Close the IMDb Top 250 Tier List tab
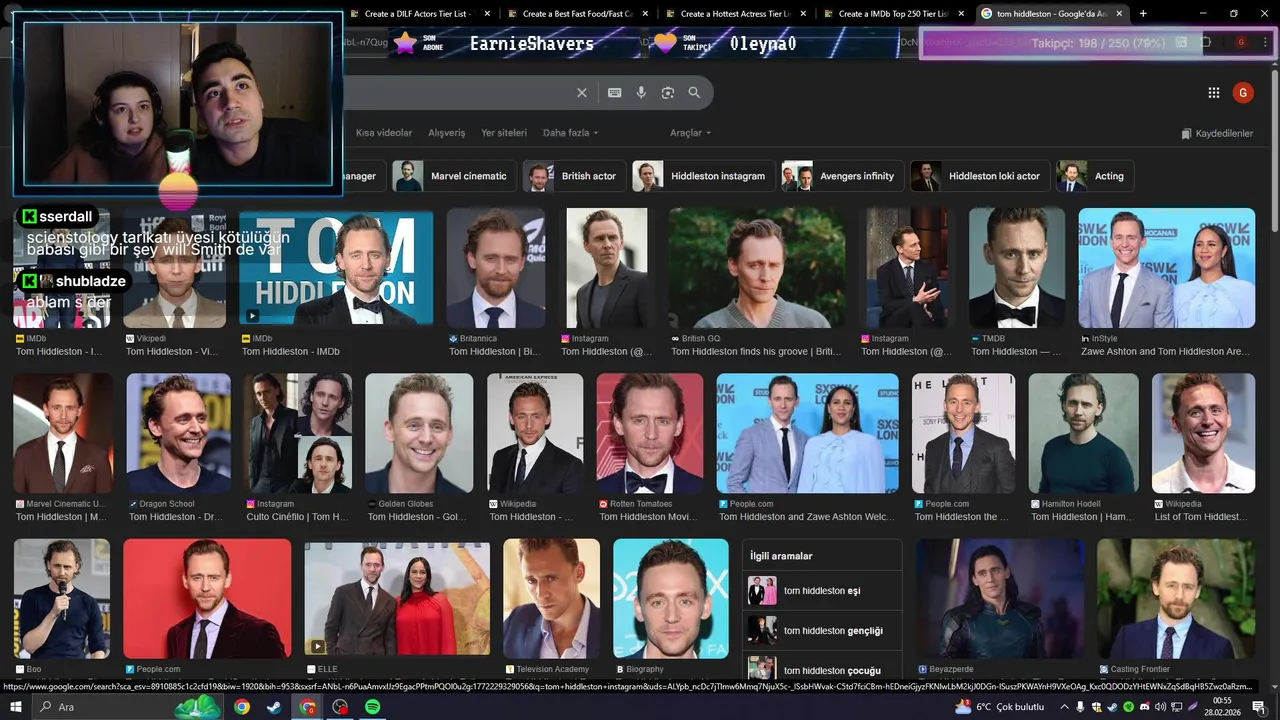Viewport: 1280px width, 720px height. pos(961,14)
